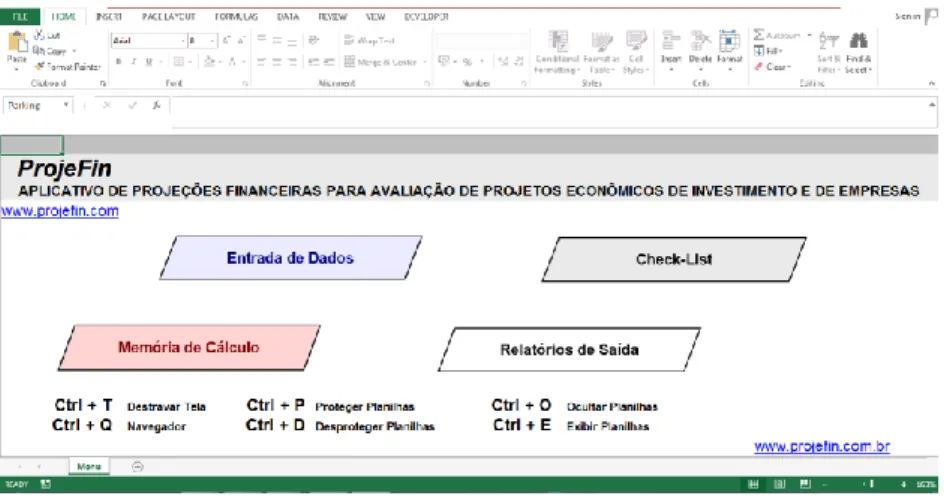
Task: Open the font size dropdown
Action: pos(213,40)
